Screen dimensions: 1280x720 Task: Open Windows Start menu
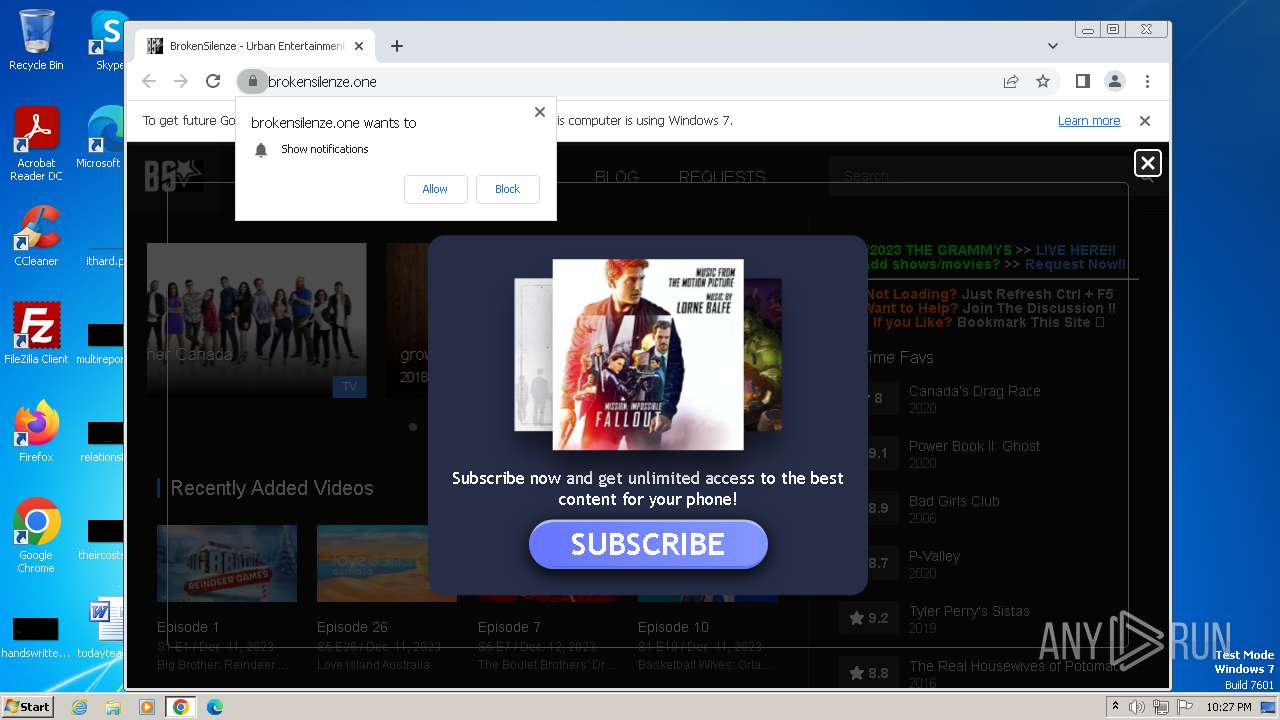point(28,706)
